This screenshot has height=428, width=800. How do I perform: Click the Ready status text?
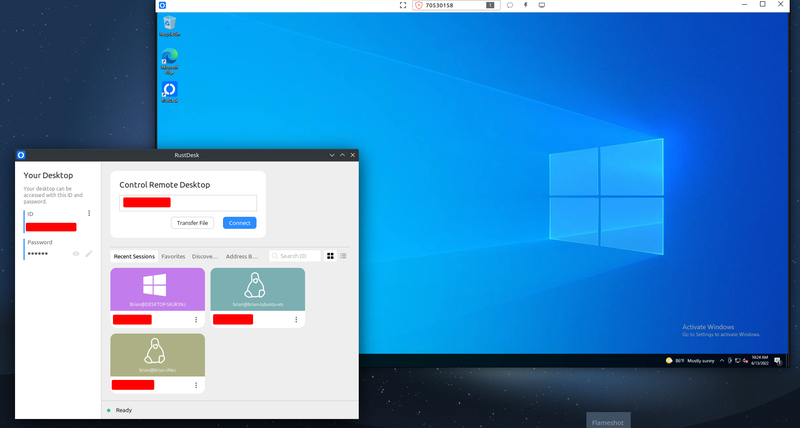point(124,410)
